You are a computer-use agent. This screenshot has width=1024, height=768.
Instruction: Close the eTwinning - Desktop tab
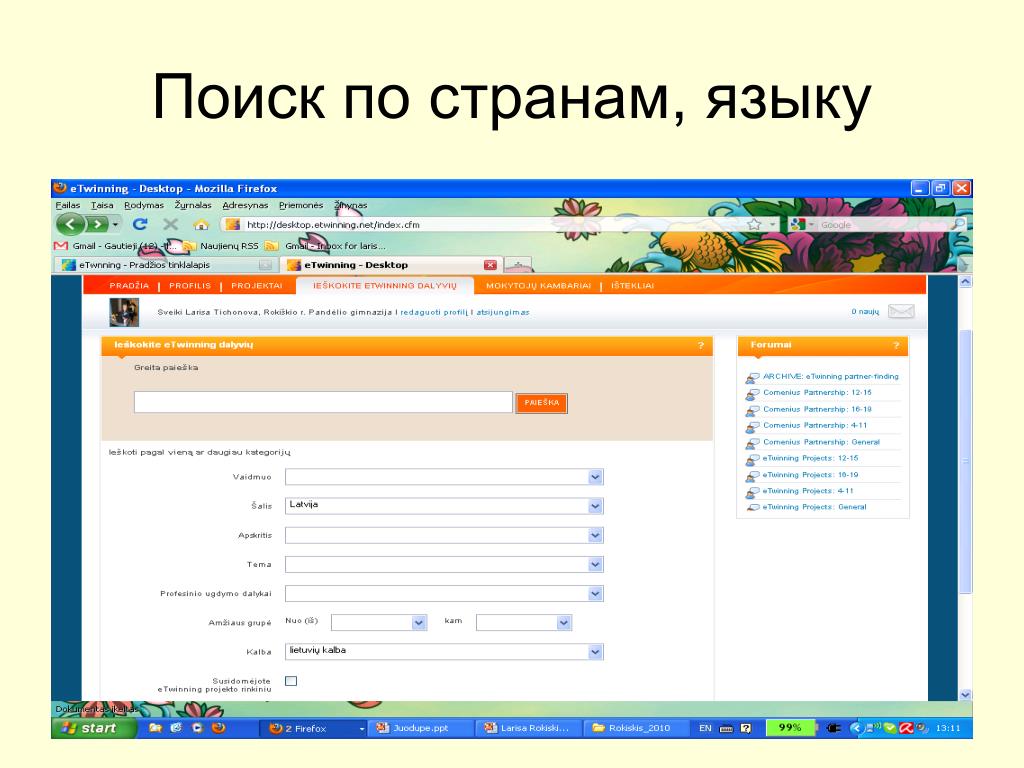(490, 264)
